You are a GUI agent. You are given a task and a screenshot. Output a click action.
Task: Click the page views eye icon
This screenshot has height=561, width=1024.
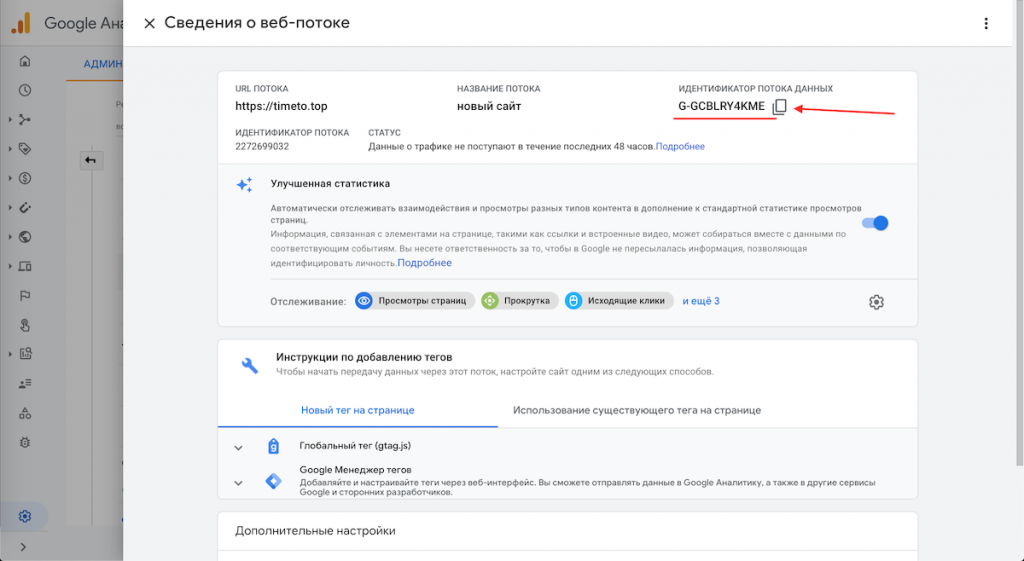(x=364, y=300)
